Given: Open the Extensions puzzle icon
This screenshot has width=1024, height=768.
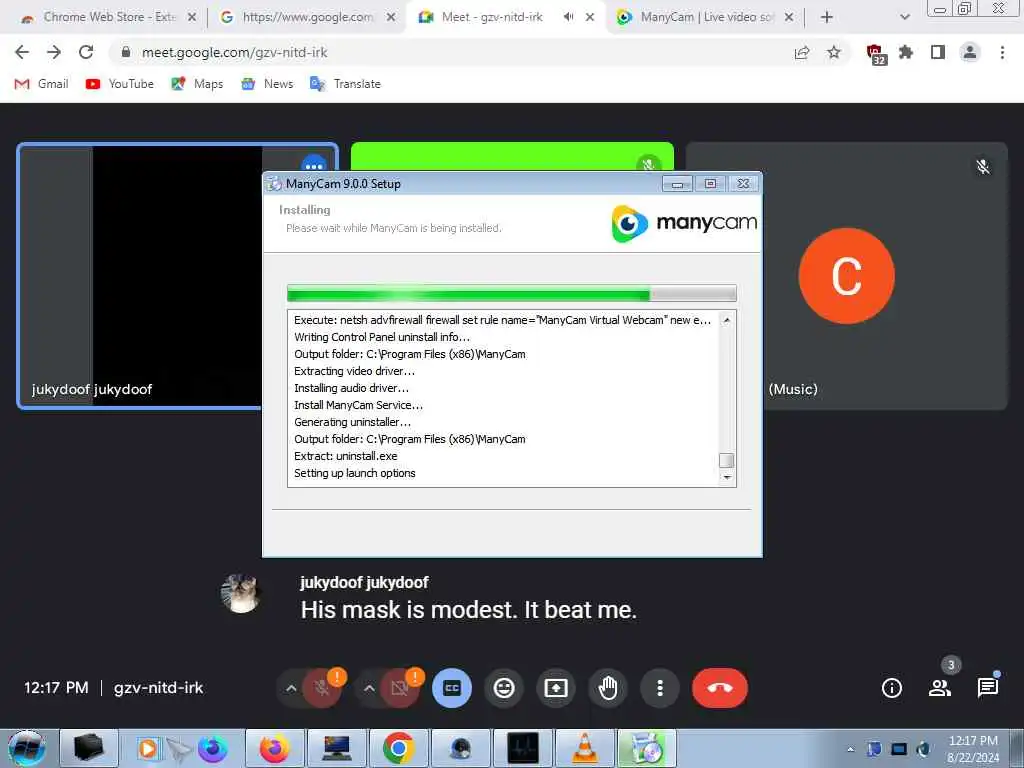Looking at the screenshot, I should point(906,52).
